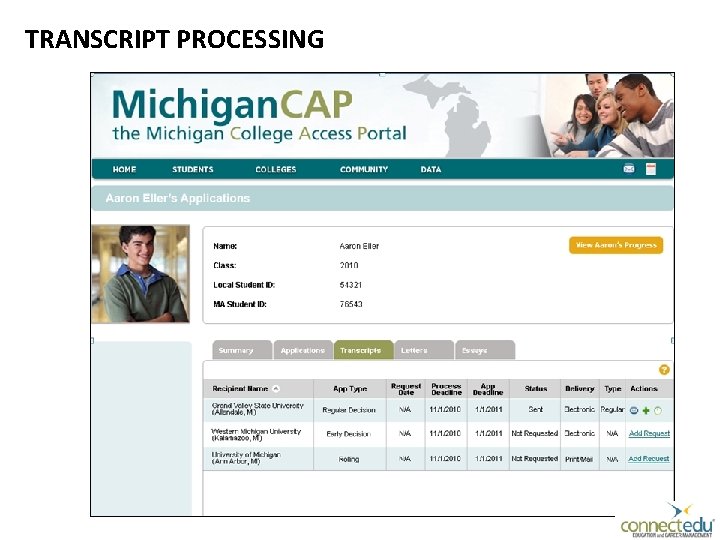The width and height of the screenshot is (720, 540).
Task: Click View Aaron's Progress button
Action: [x=616, y=245]
